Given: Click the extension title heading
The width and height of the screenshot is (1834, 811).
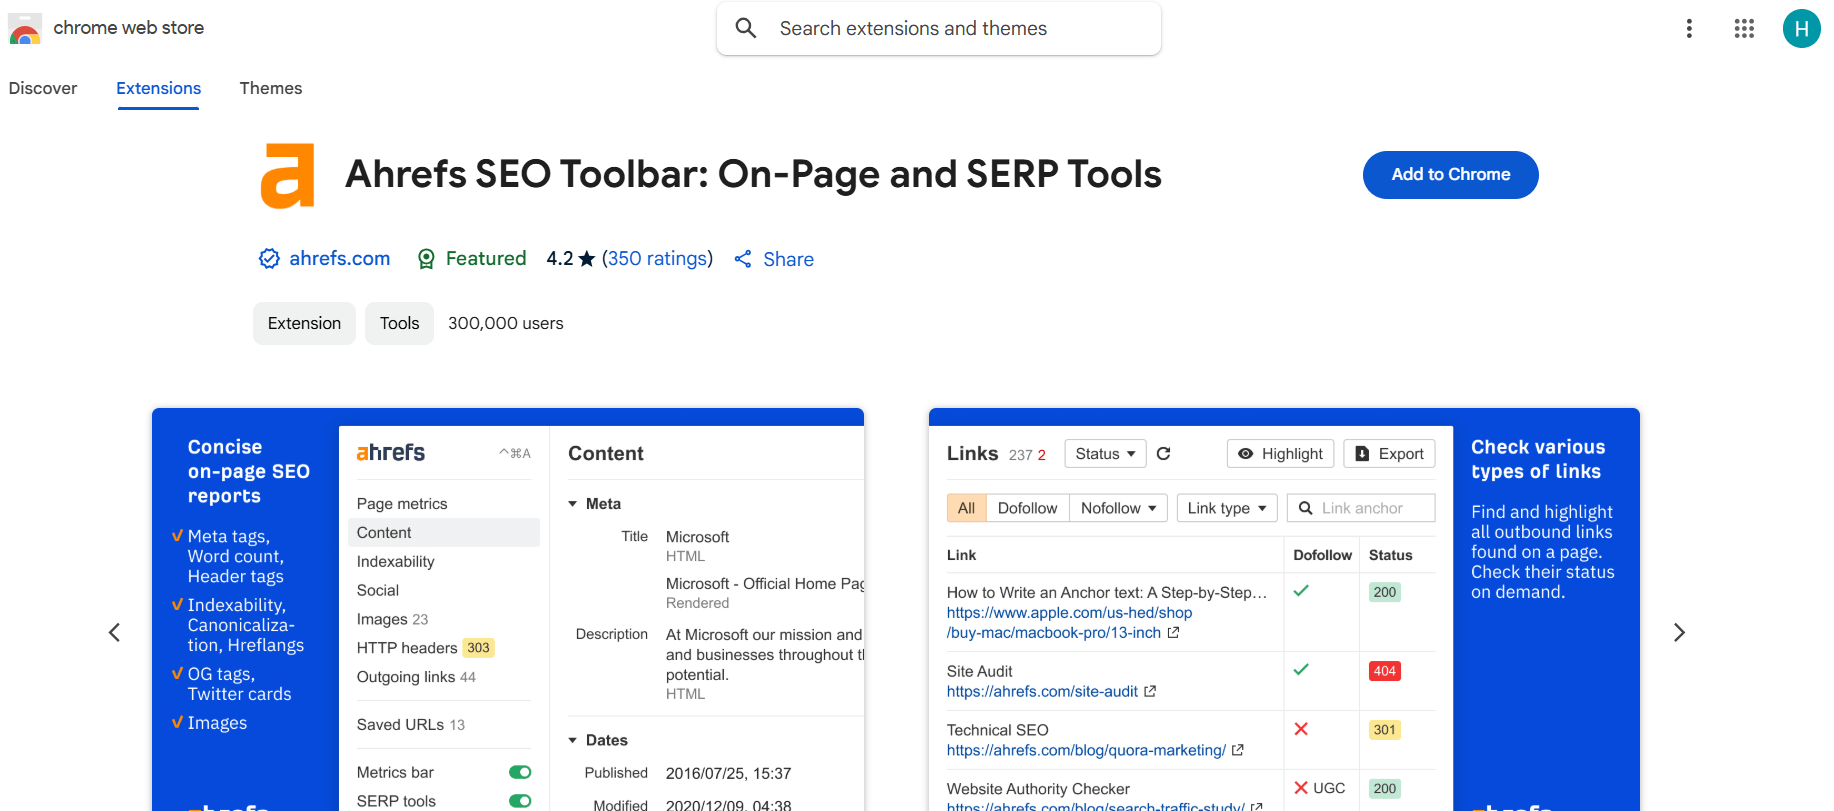Looking at the screenshot, I should coord(753,174).
